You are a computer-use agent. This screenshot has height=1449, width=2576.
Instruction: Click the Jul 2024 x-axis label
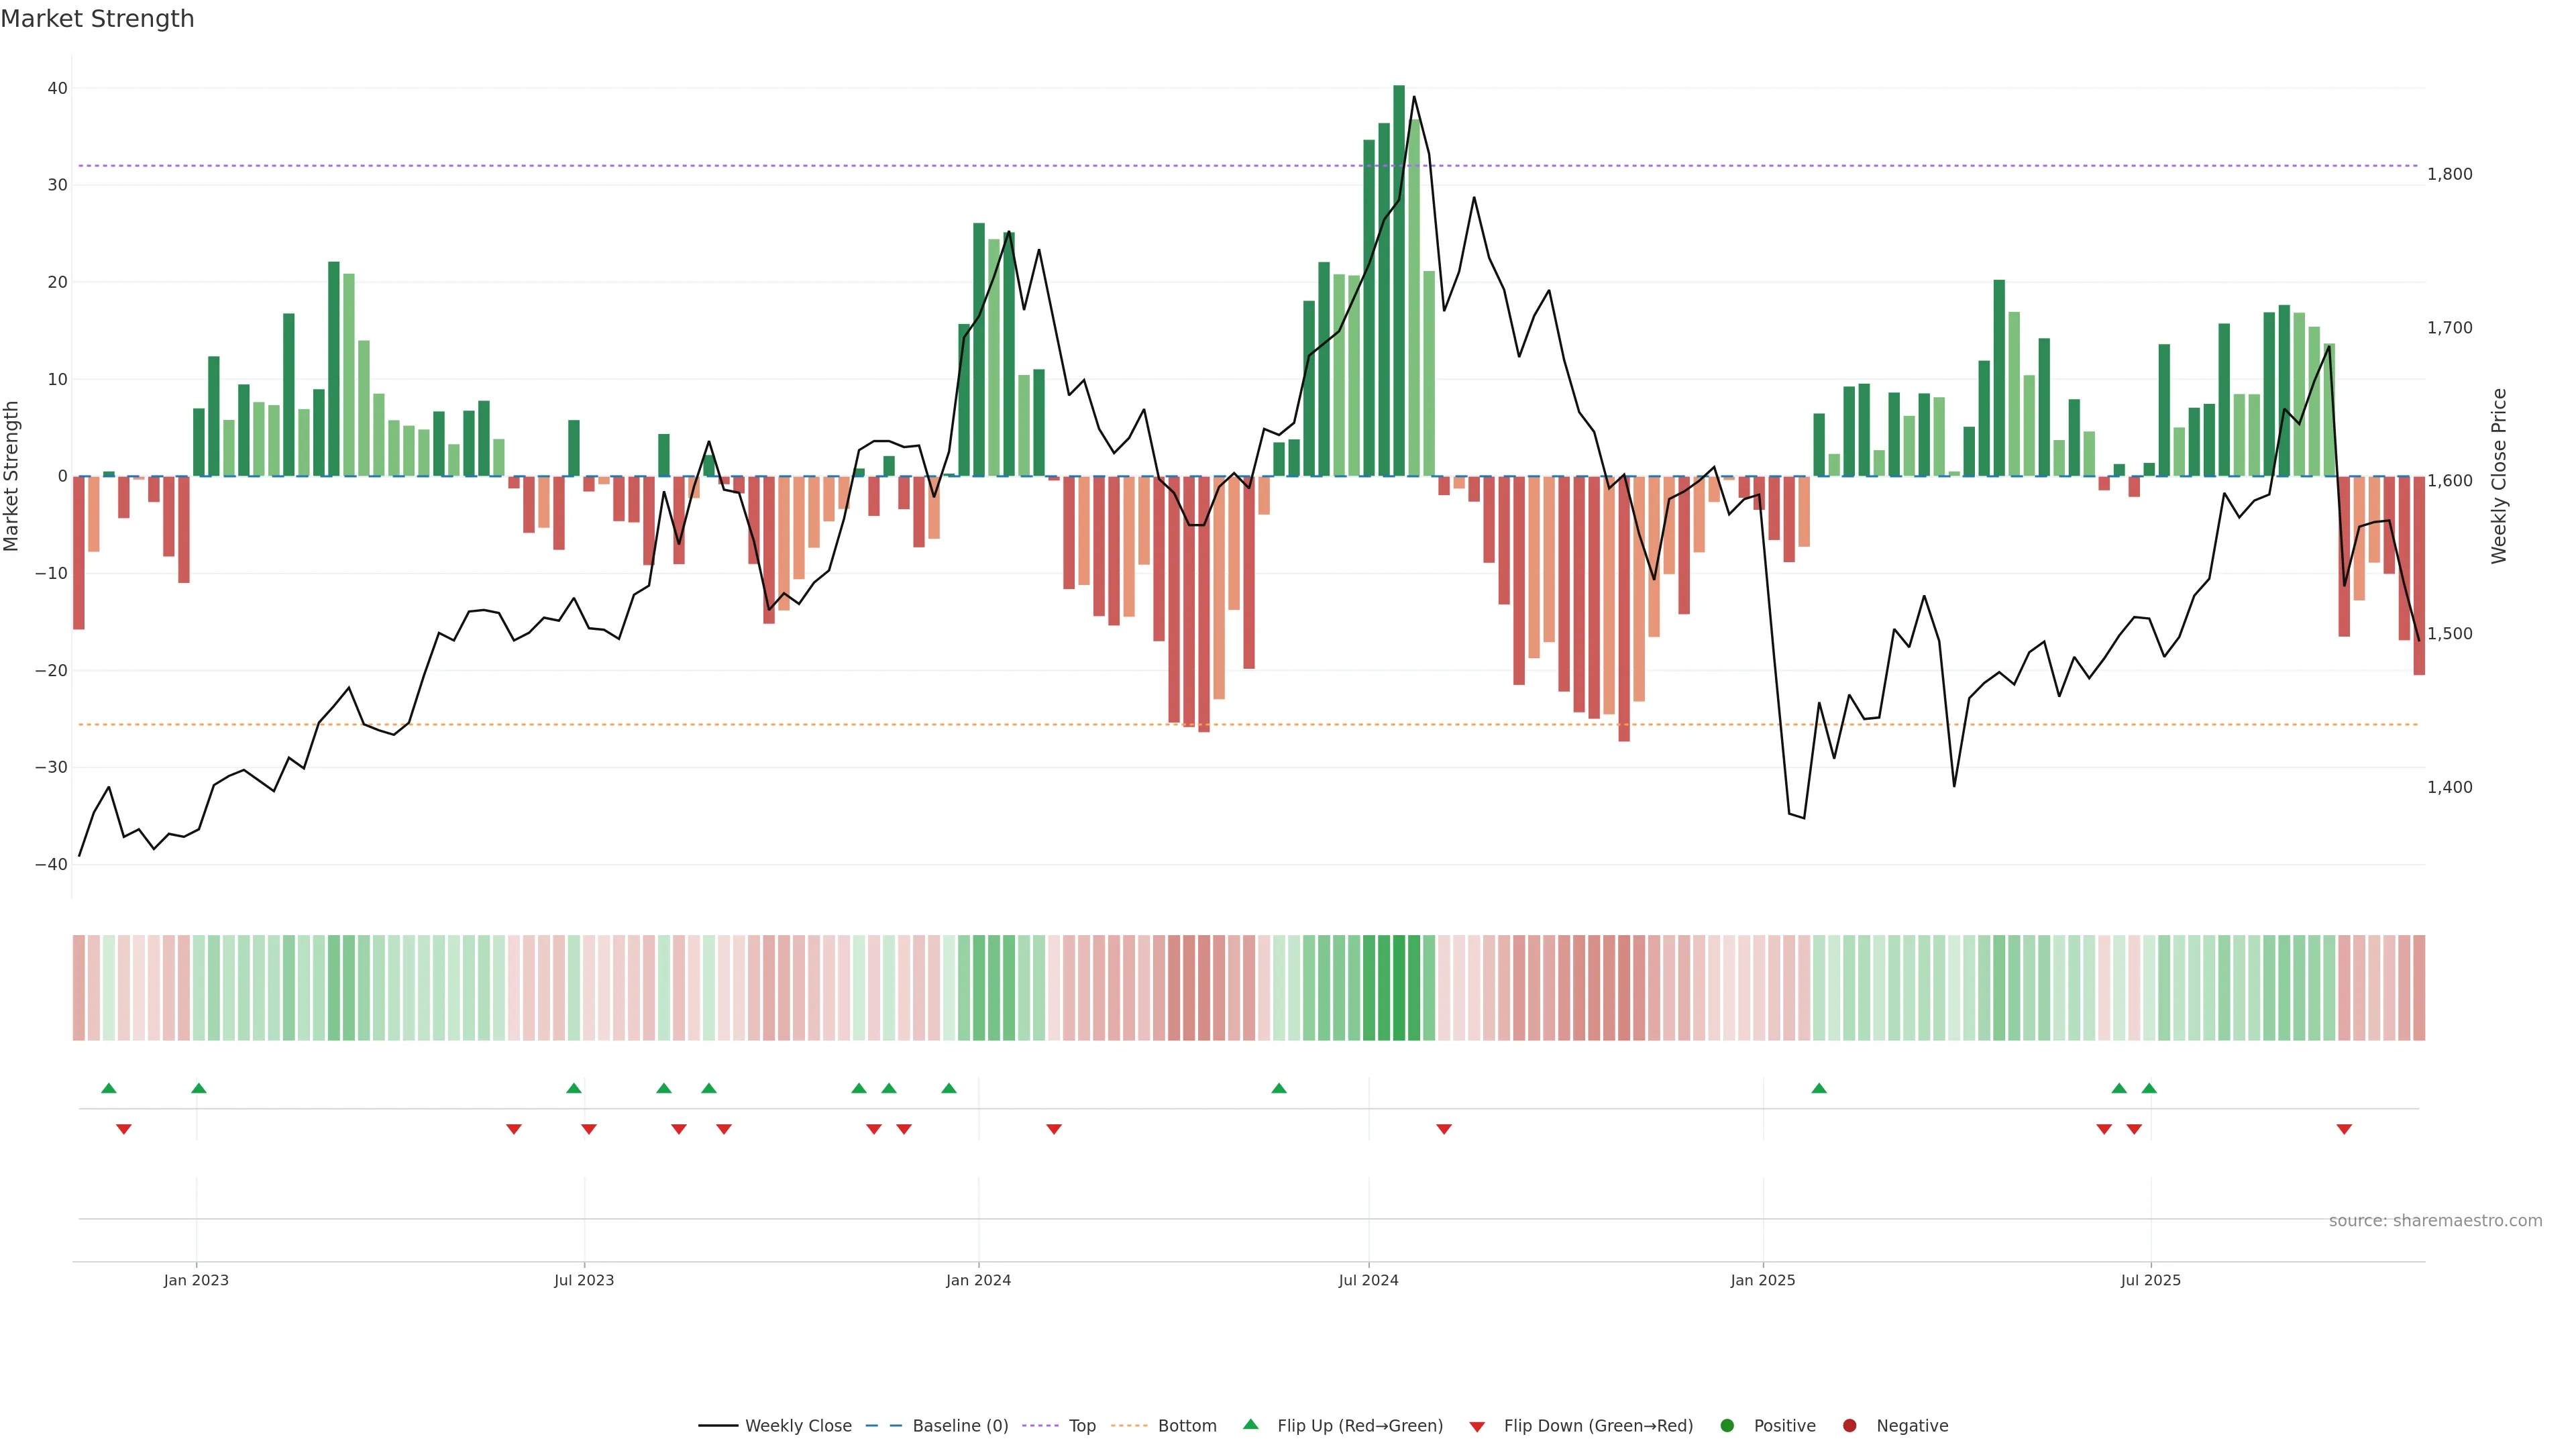point(1368,1280)
